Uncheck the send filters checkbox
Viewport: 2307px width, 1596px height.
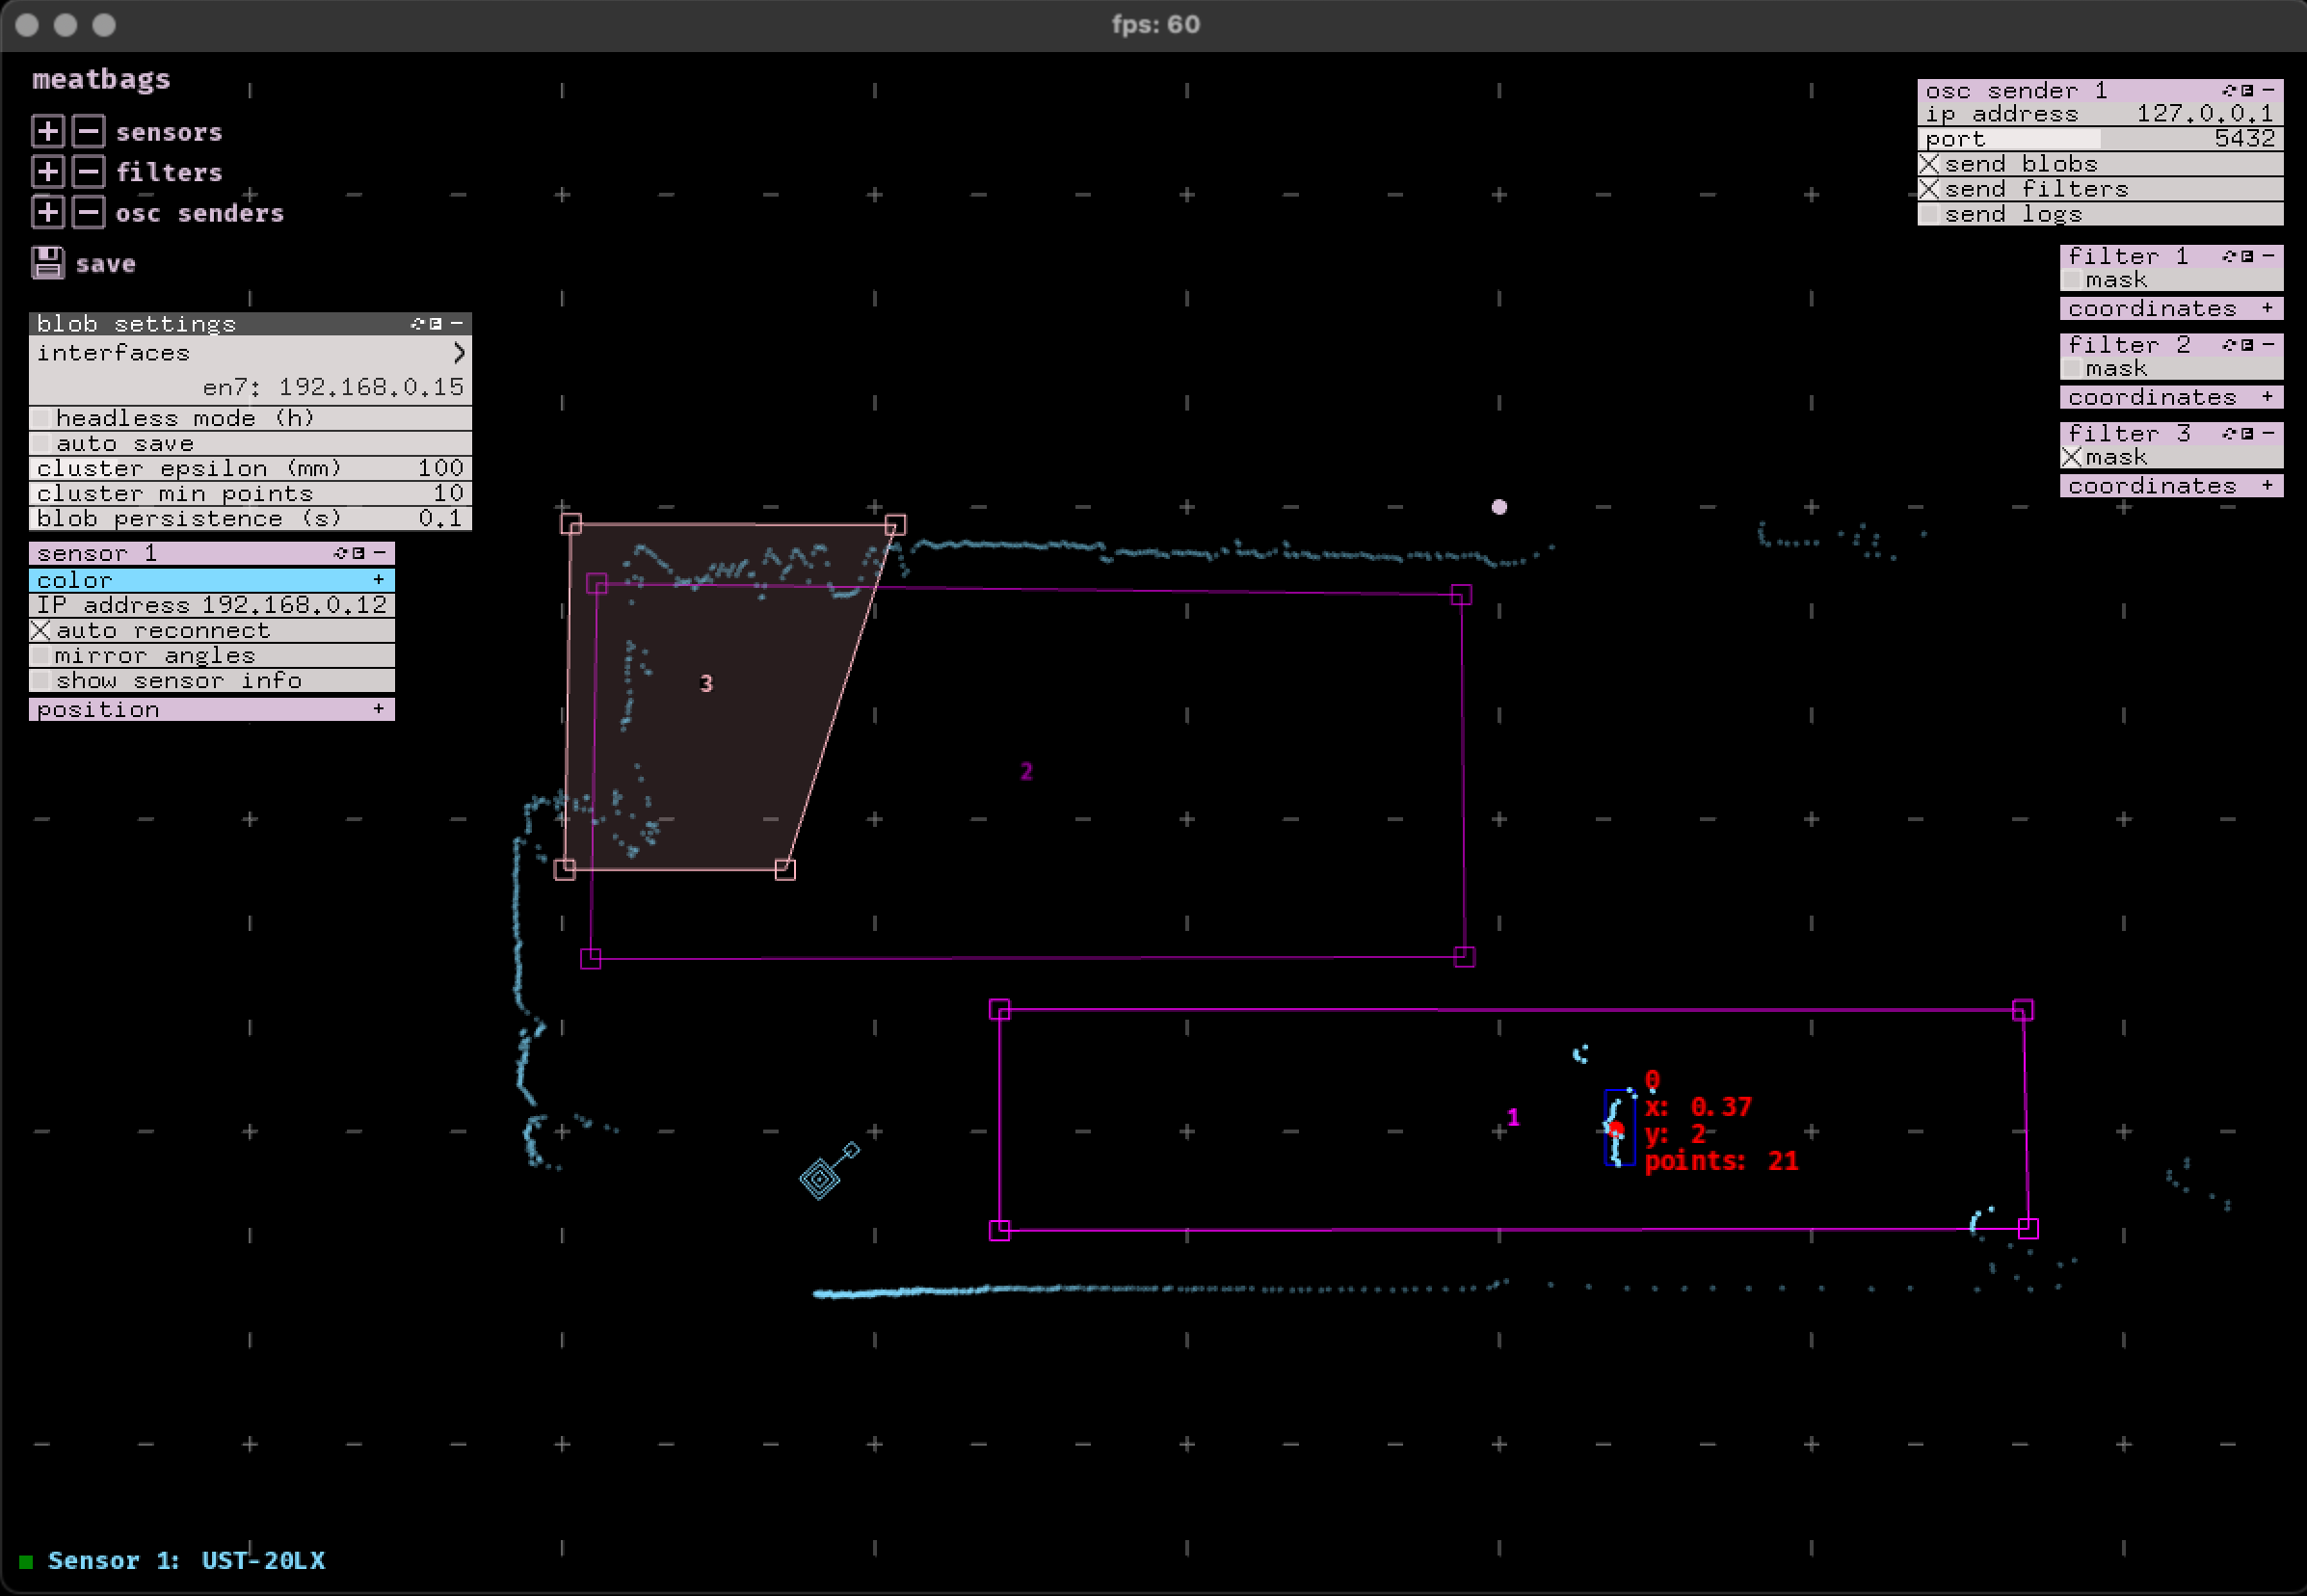(1929, 189)
